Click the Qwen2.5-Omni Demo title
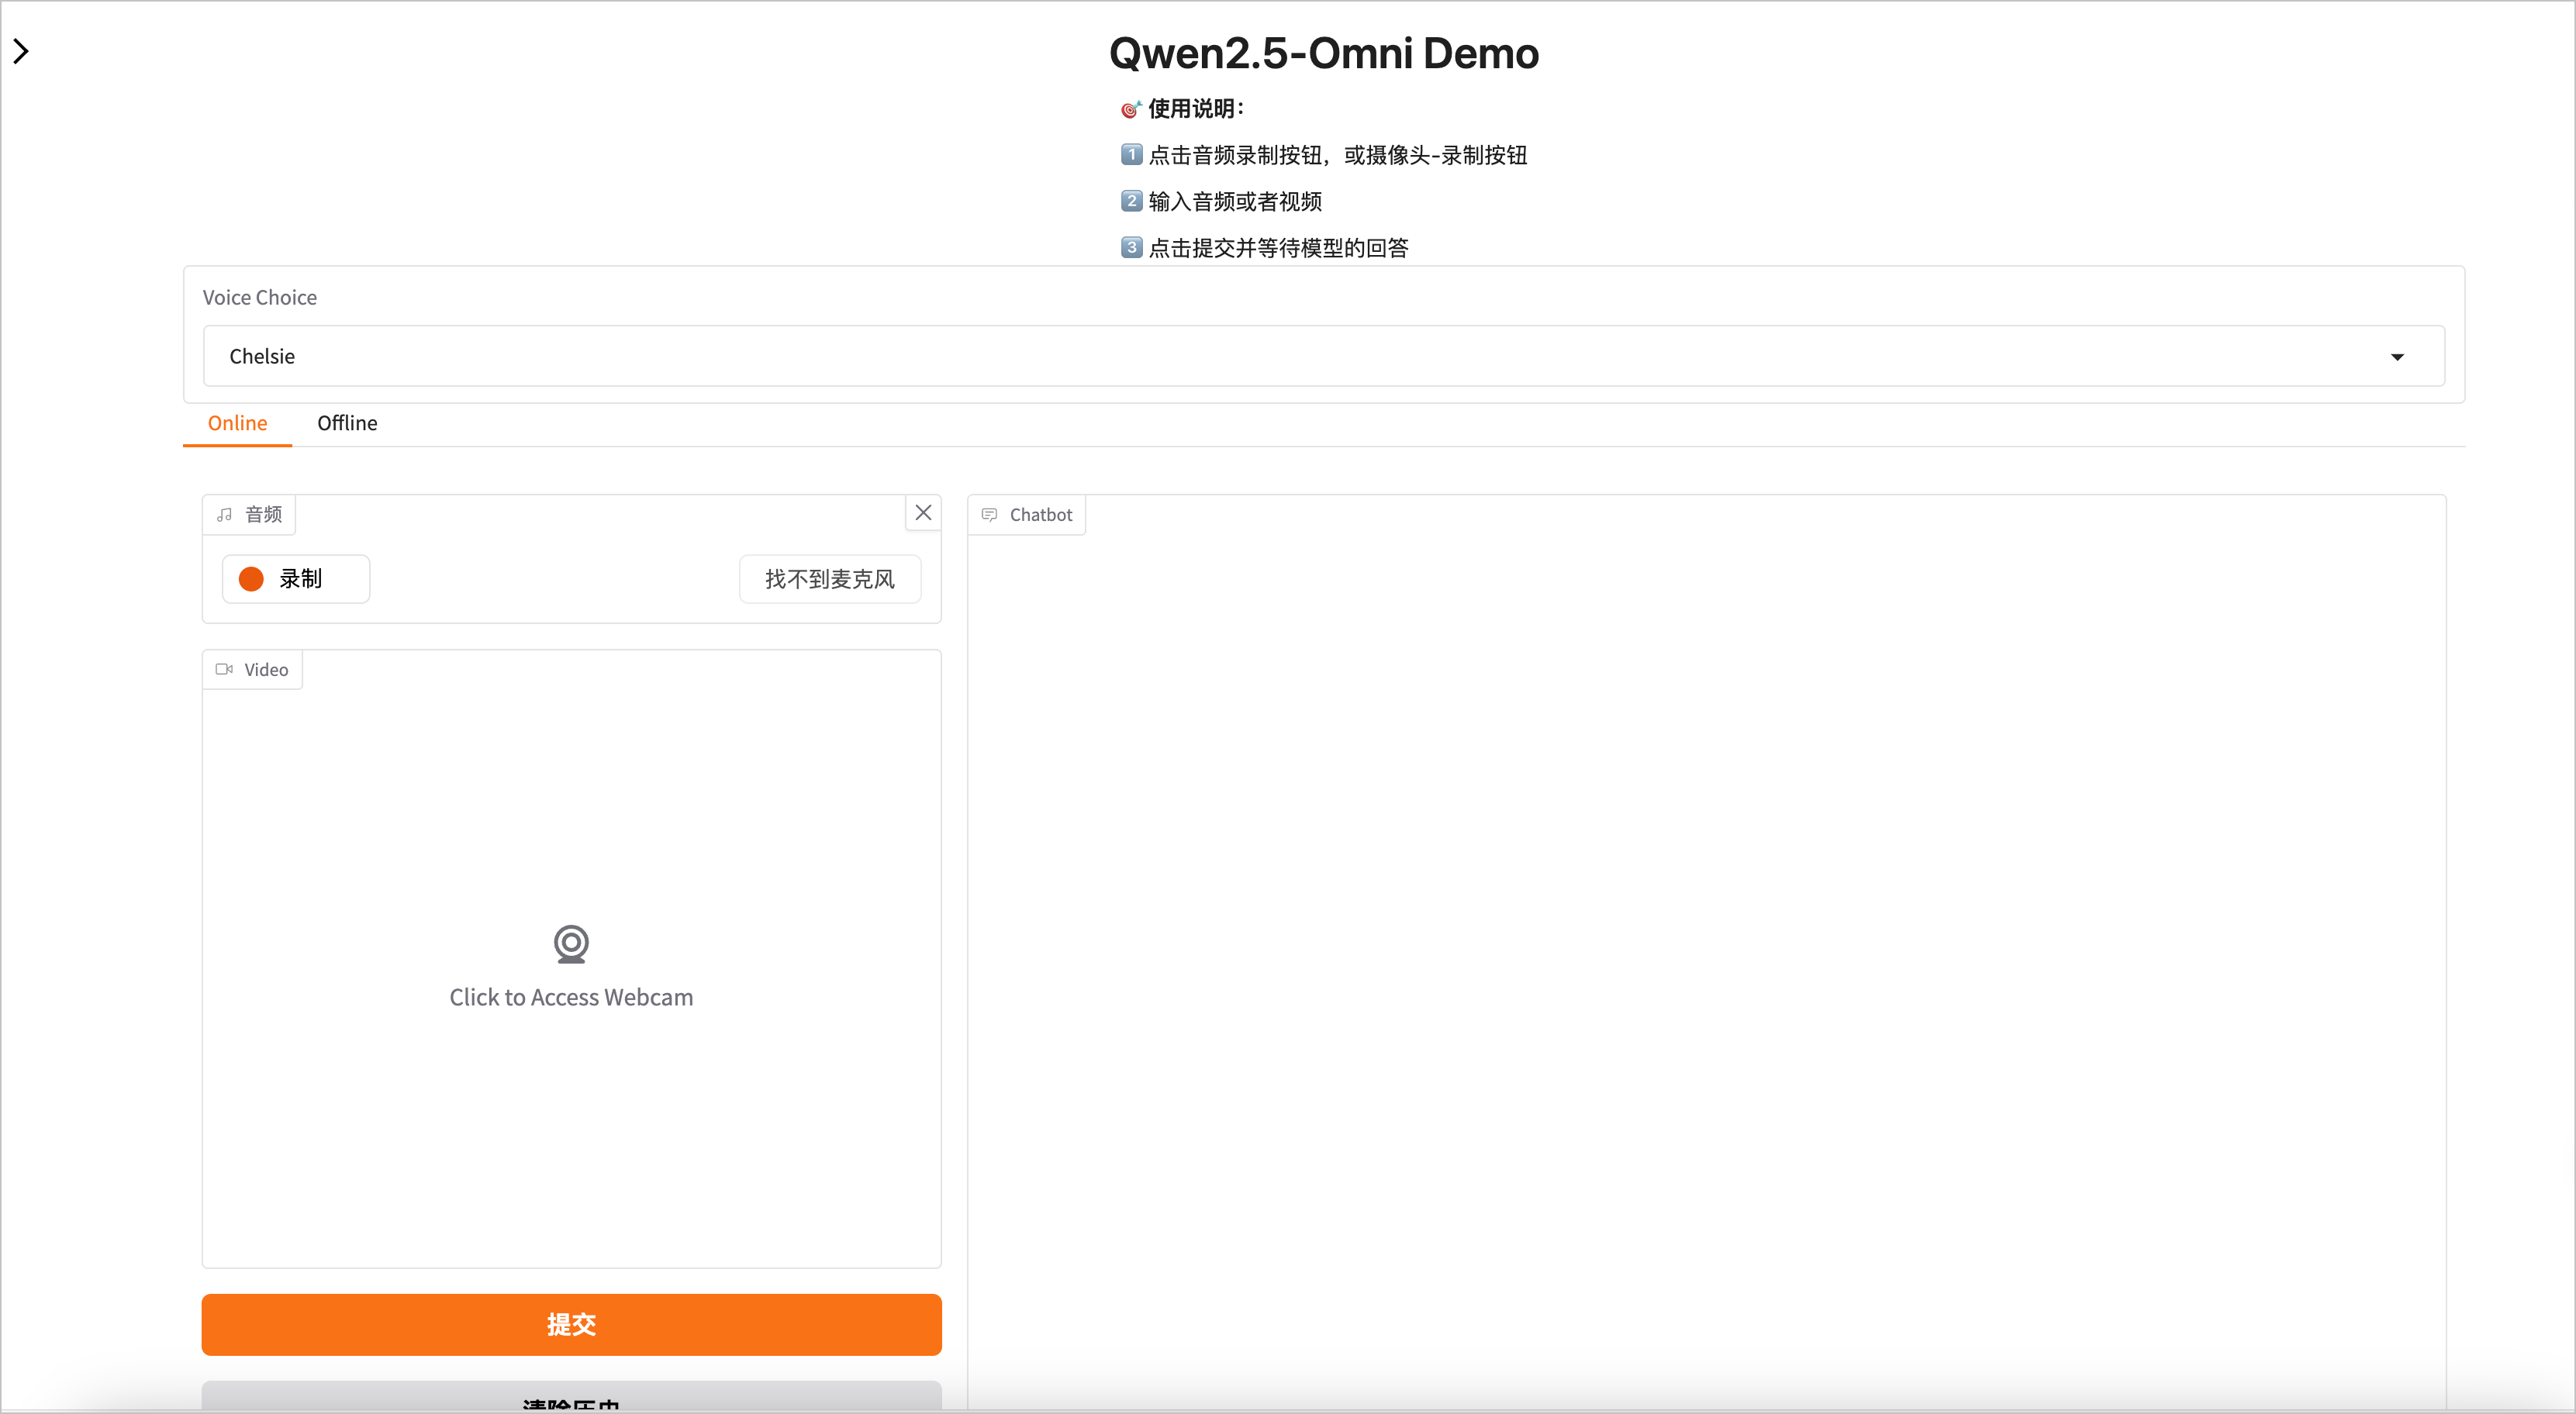 coord(1323,53)
